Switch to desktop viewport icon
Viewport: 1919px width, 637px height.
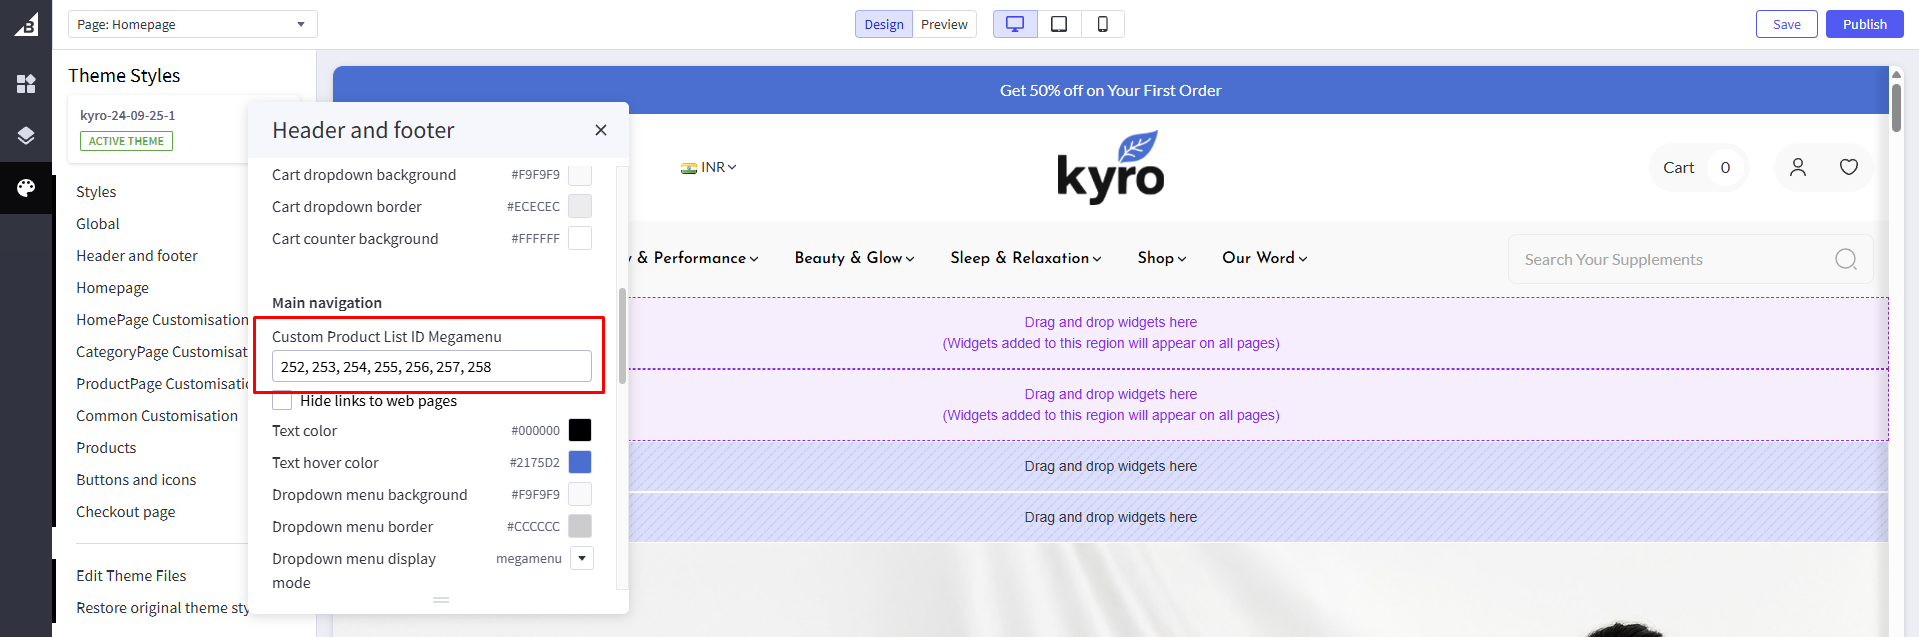point(1015,24)
